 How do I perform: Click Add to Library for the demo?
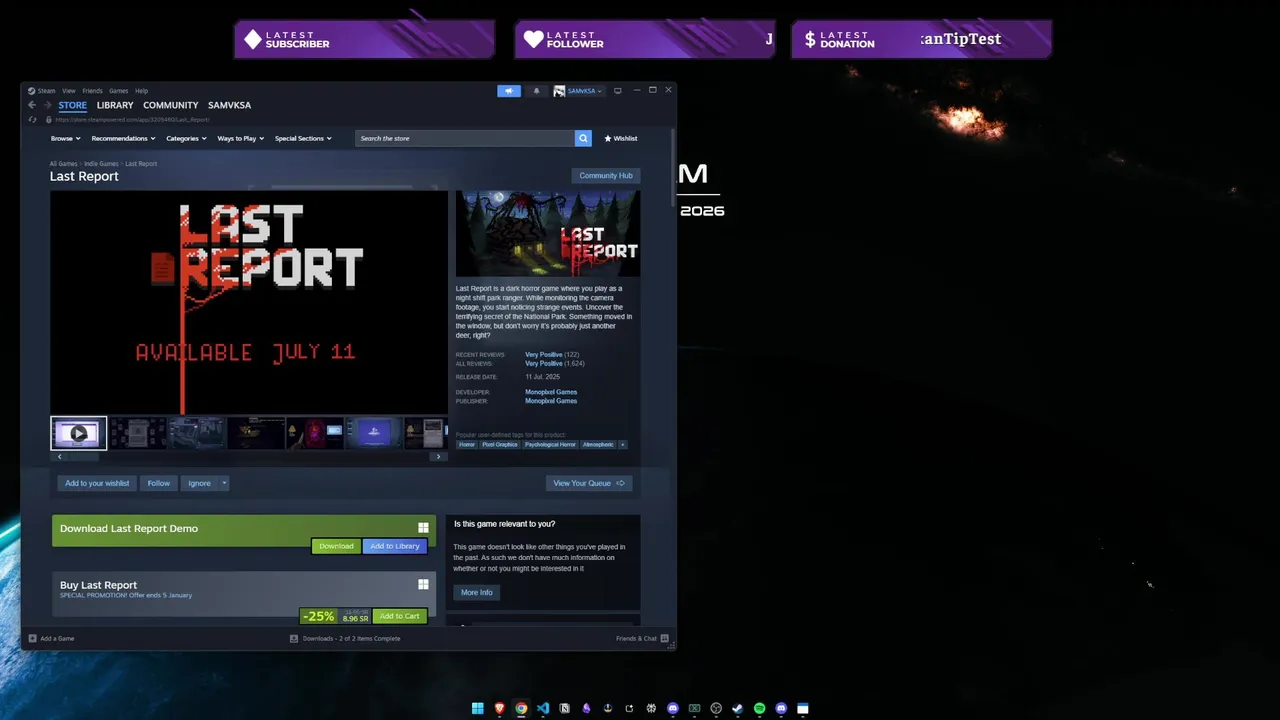coord(395,546)
